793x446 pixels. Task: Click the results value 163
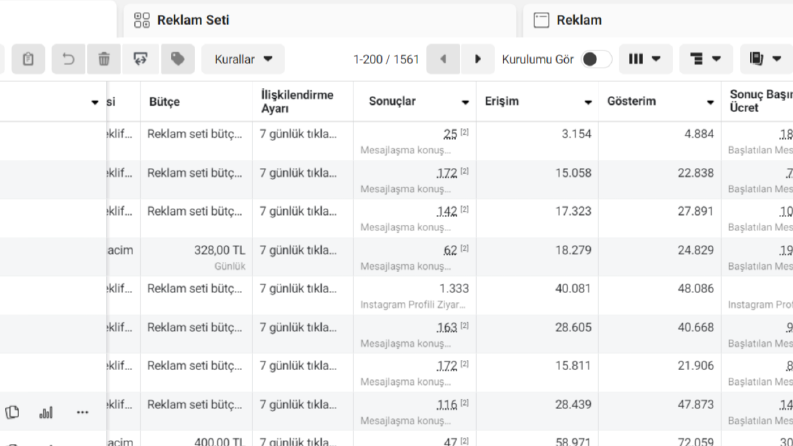click(447, 328)
